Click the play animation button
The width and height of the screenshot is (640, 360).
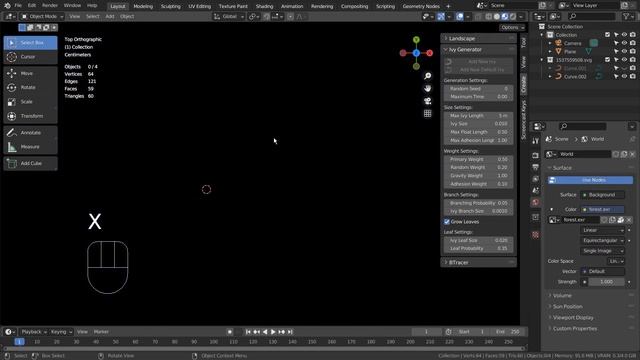(x=273, y=332)
